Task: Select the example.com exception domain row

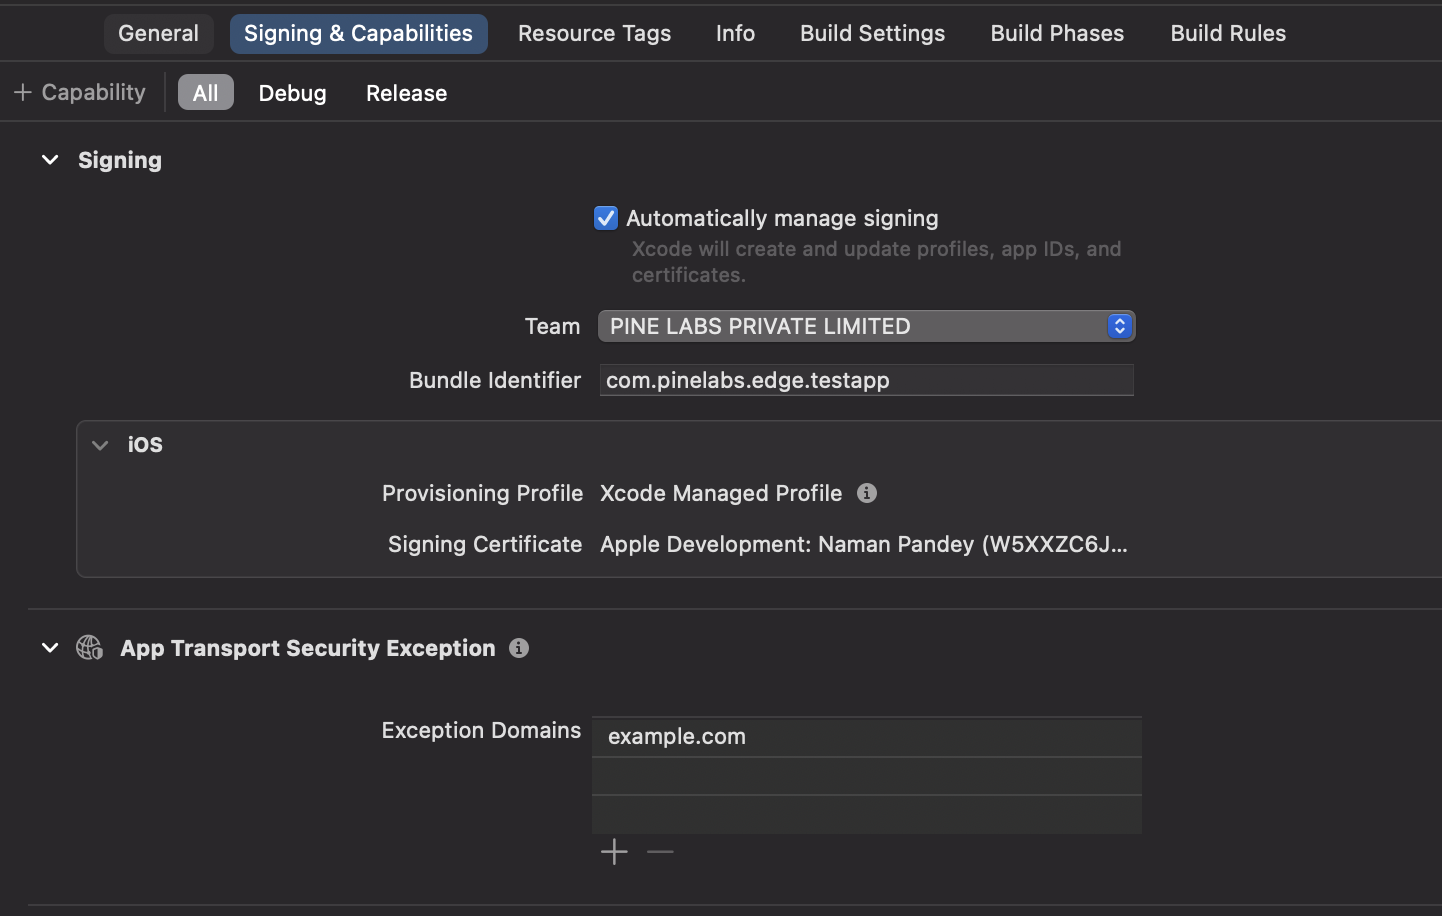Action: [x=866, y=737]
